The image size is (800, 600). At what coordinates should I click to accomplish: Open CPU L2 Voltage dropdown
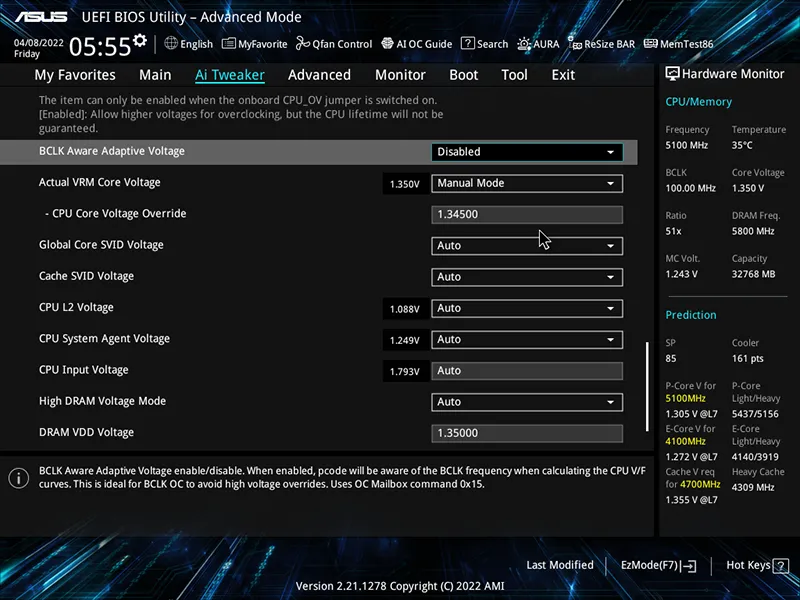(527, 308)
